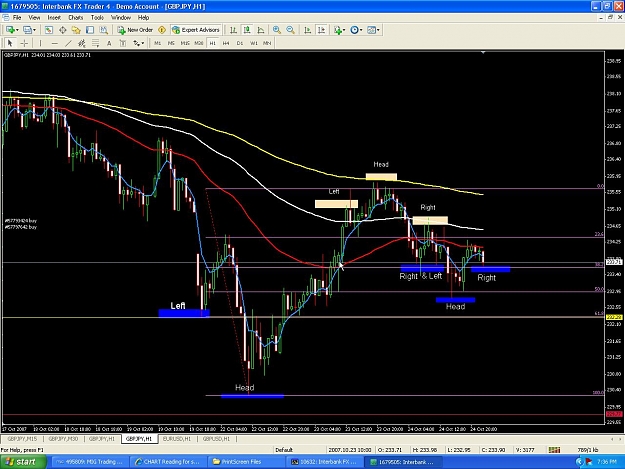Expand the Templates dropdown arrow
Image resolution: width=625 pixels, height=469 pixels.
pos(378,30)
